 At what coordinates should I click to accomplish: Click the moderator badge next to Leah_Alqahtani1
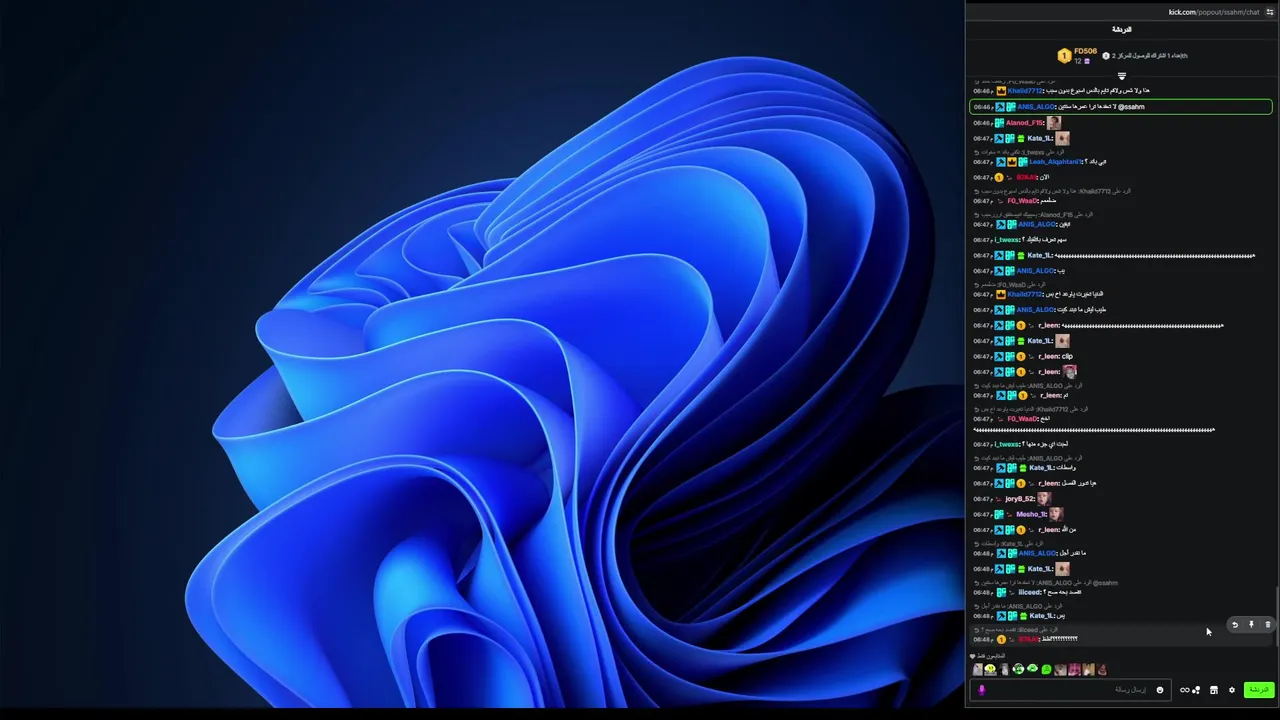(1001, 162)
